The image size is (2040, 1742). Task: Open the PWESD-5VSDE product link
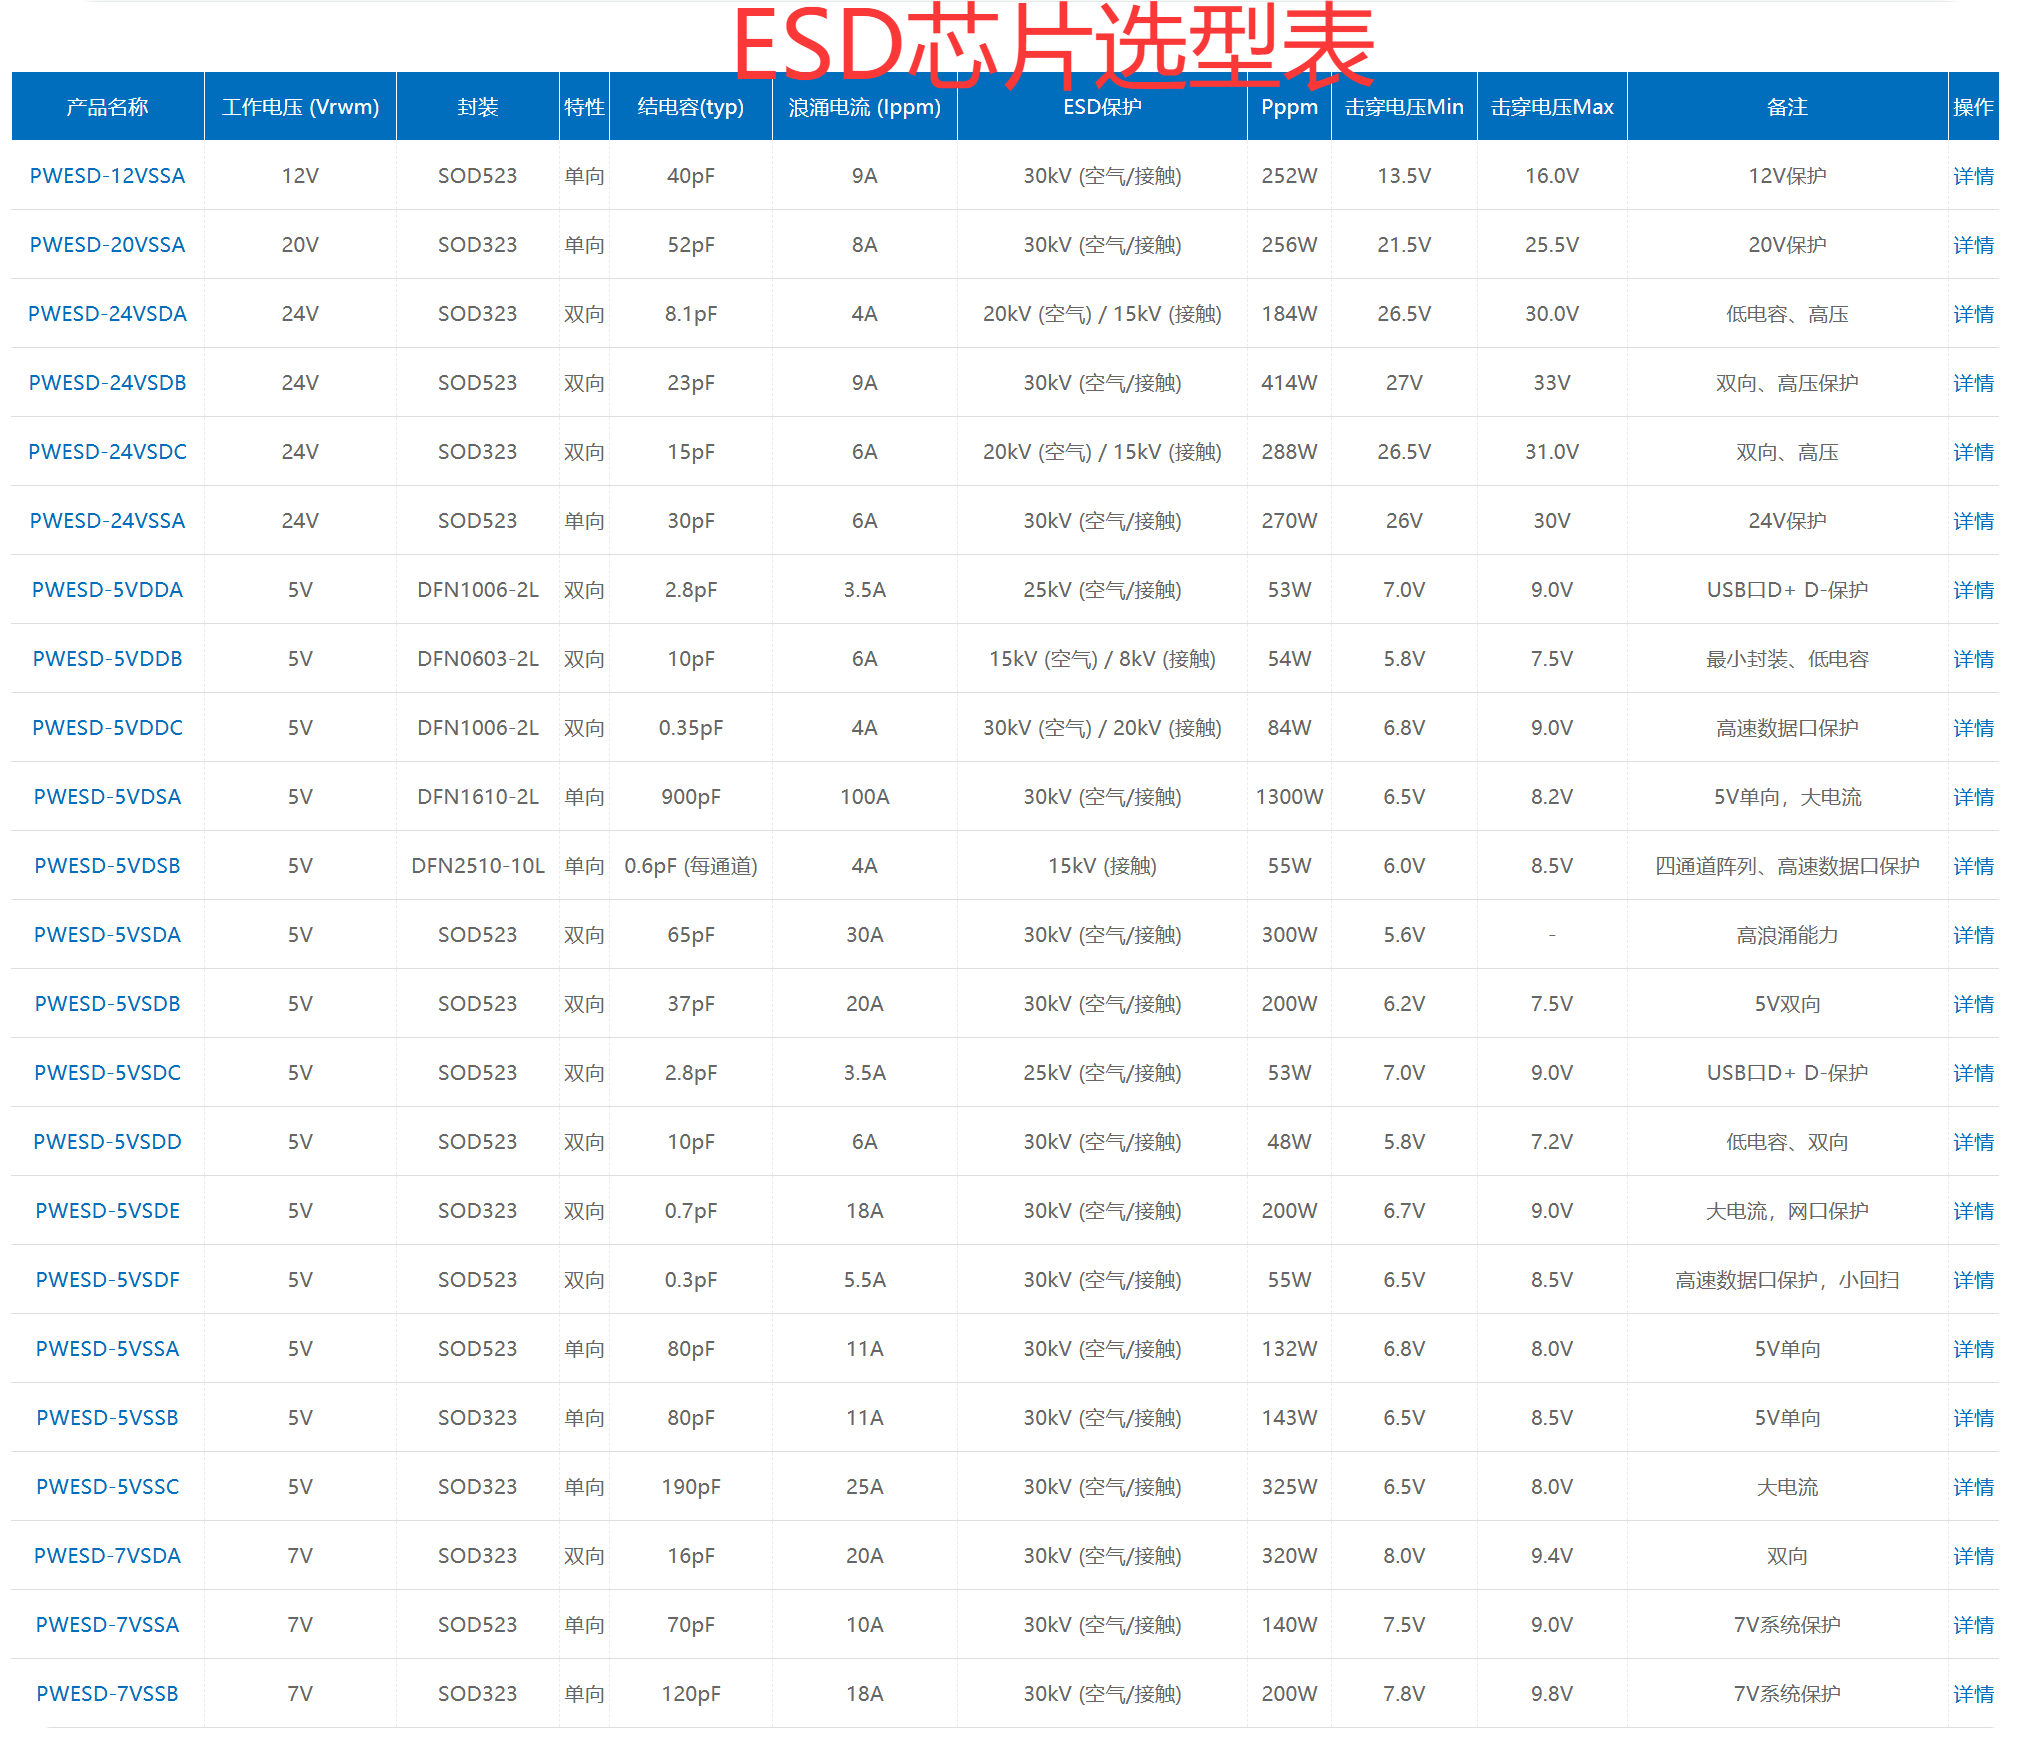pyautogui.click(x=107, y=1211)
